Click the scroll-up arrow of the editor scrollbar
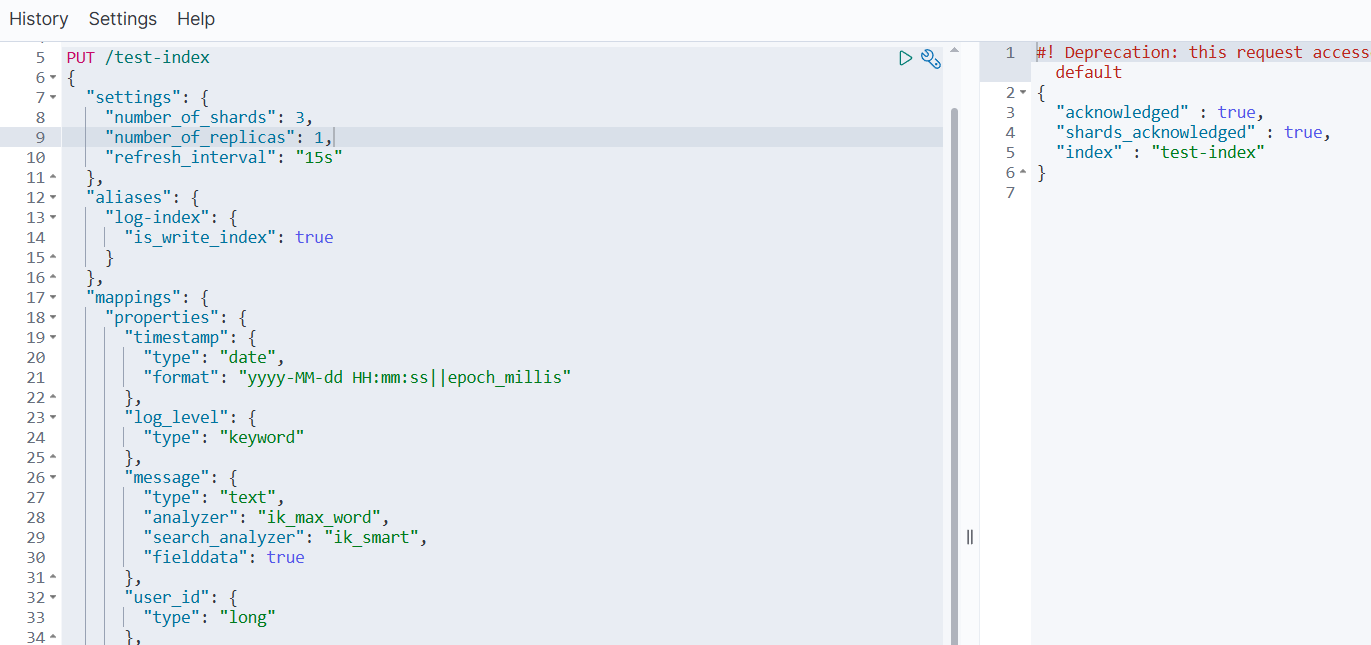1371x645 pixels. coord(954,50)
